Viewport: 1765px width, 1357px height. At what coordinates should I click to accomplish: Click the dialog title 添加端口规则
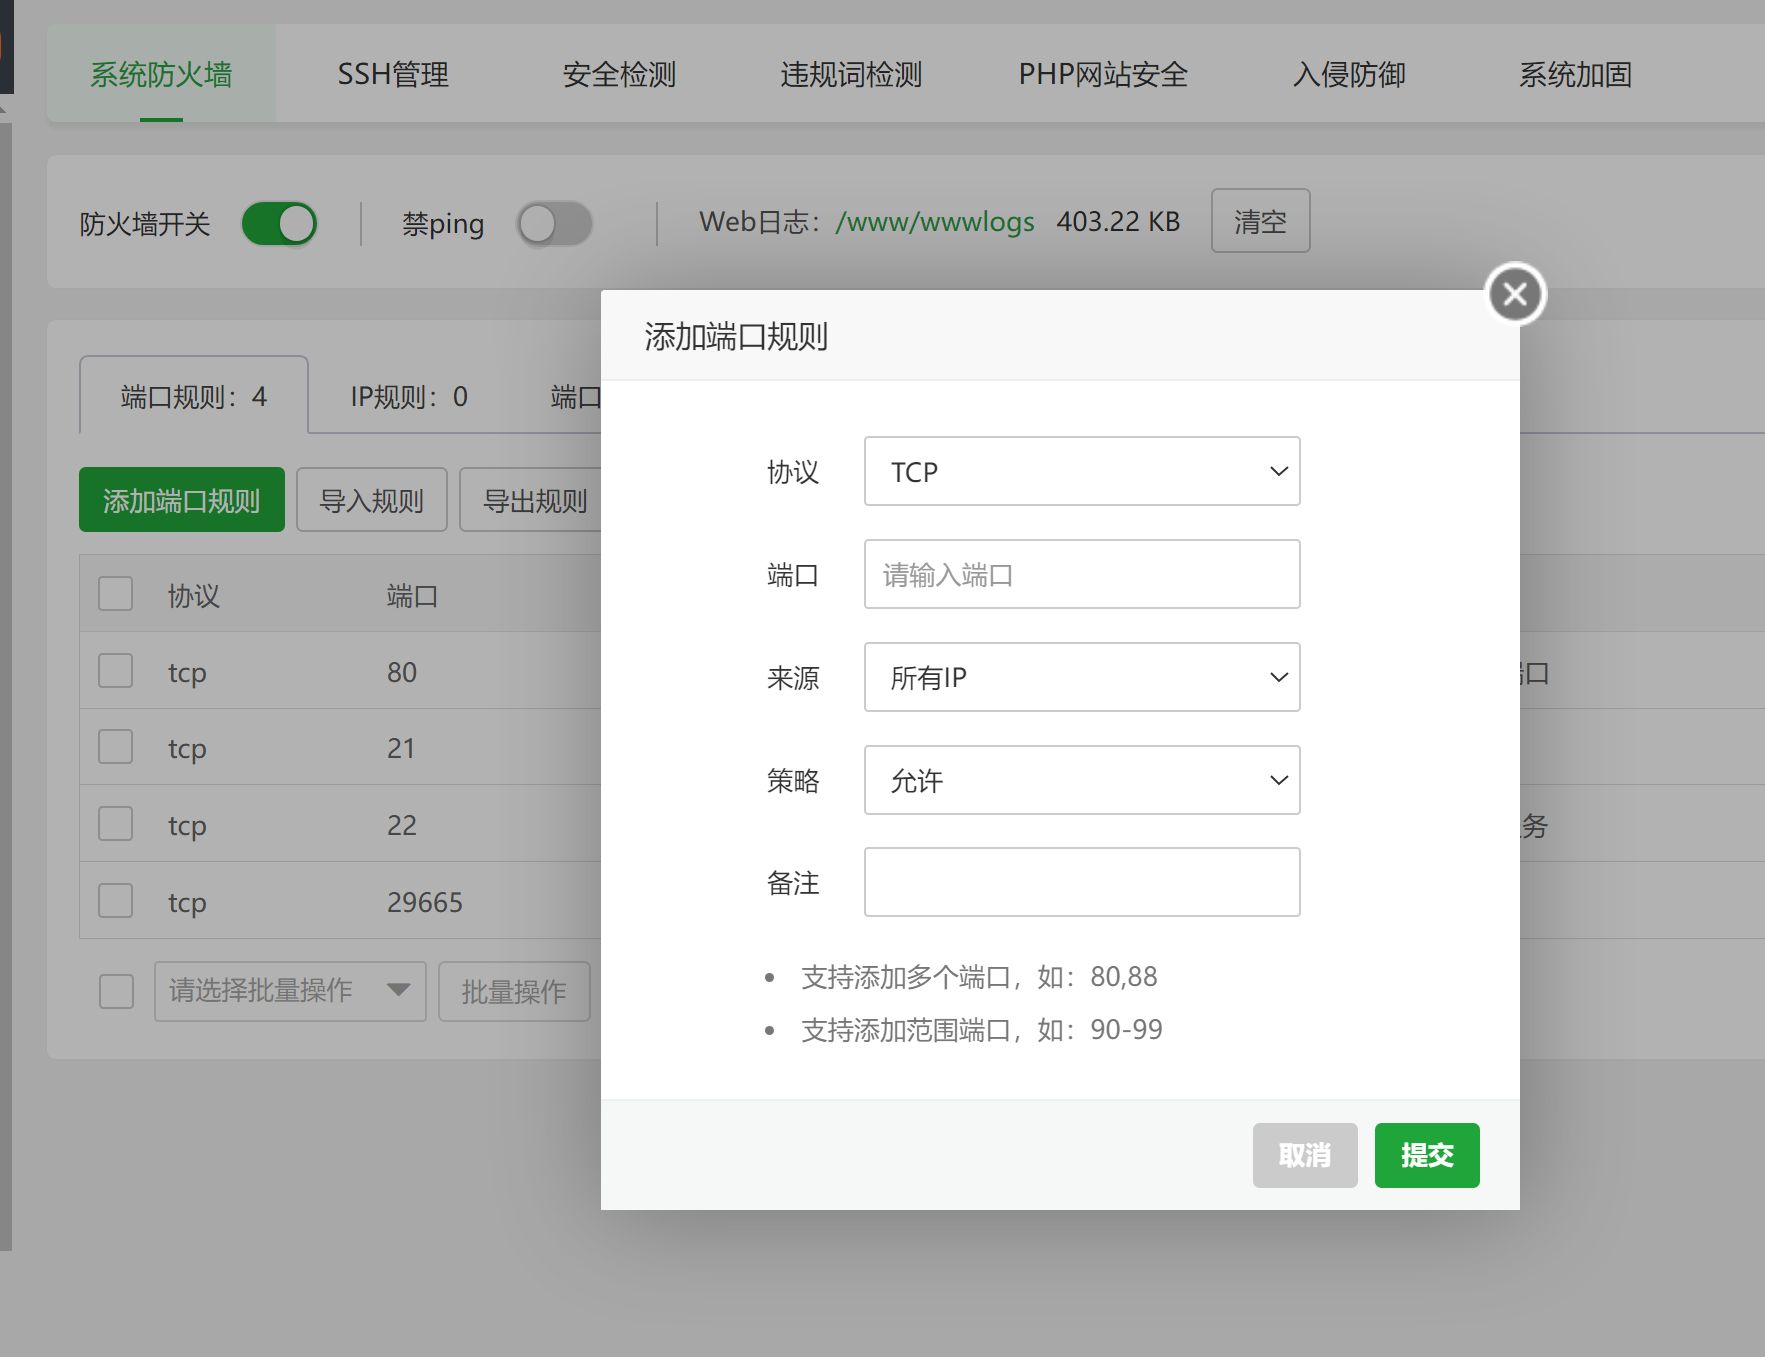click(x=736, y=337)
